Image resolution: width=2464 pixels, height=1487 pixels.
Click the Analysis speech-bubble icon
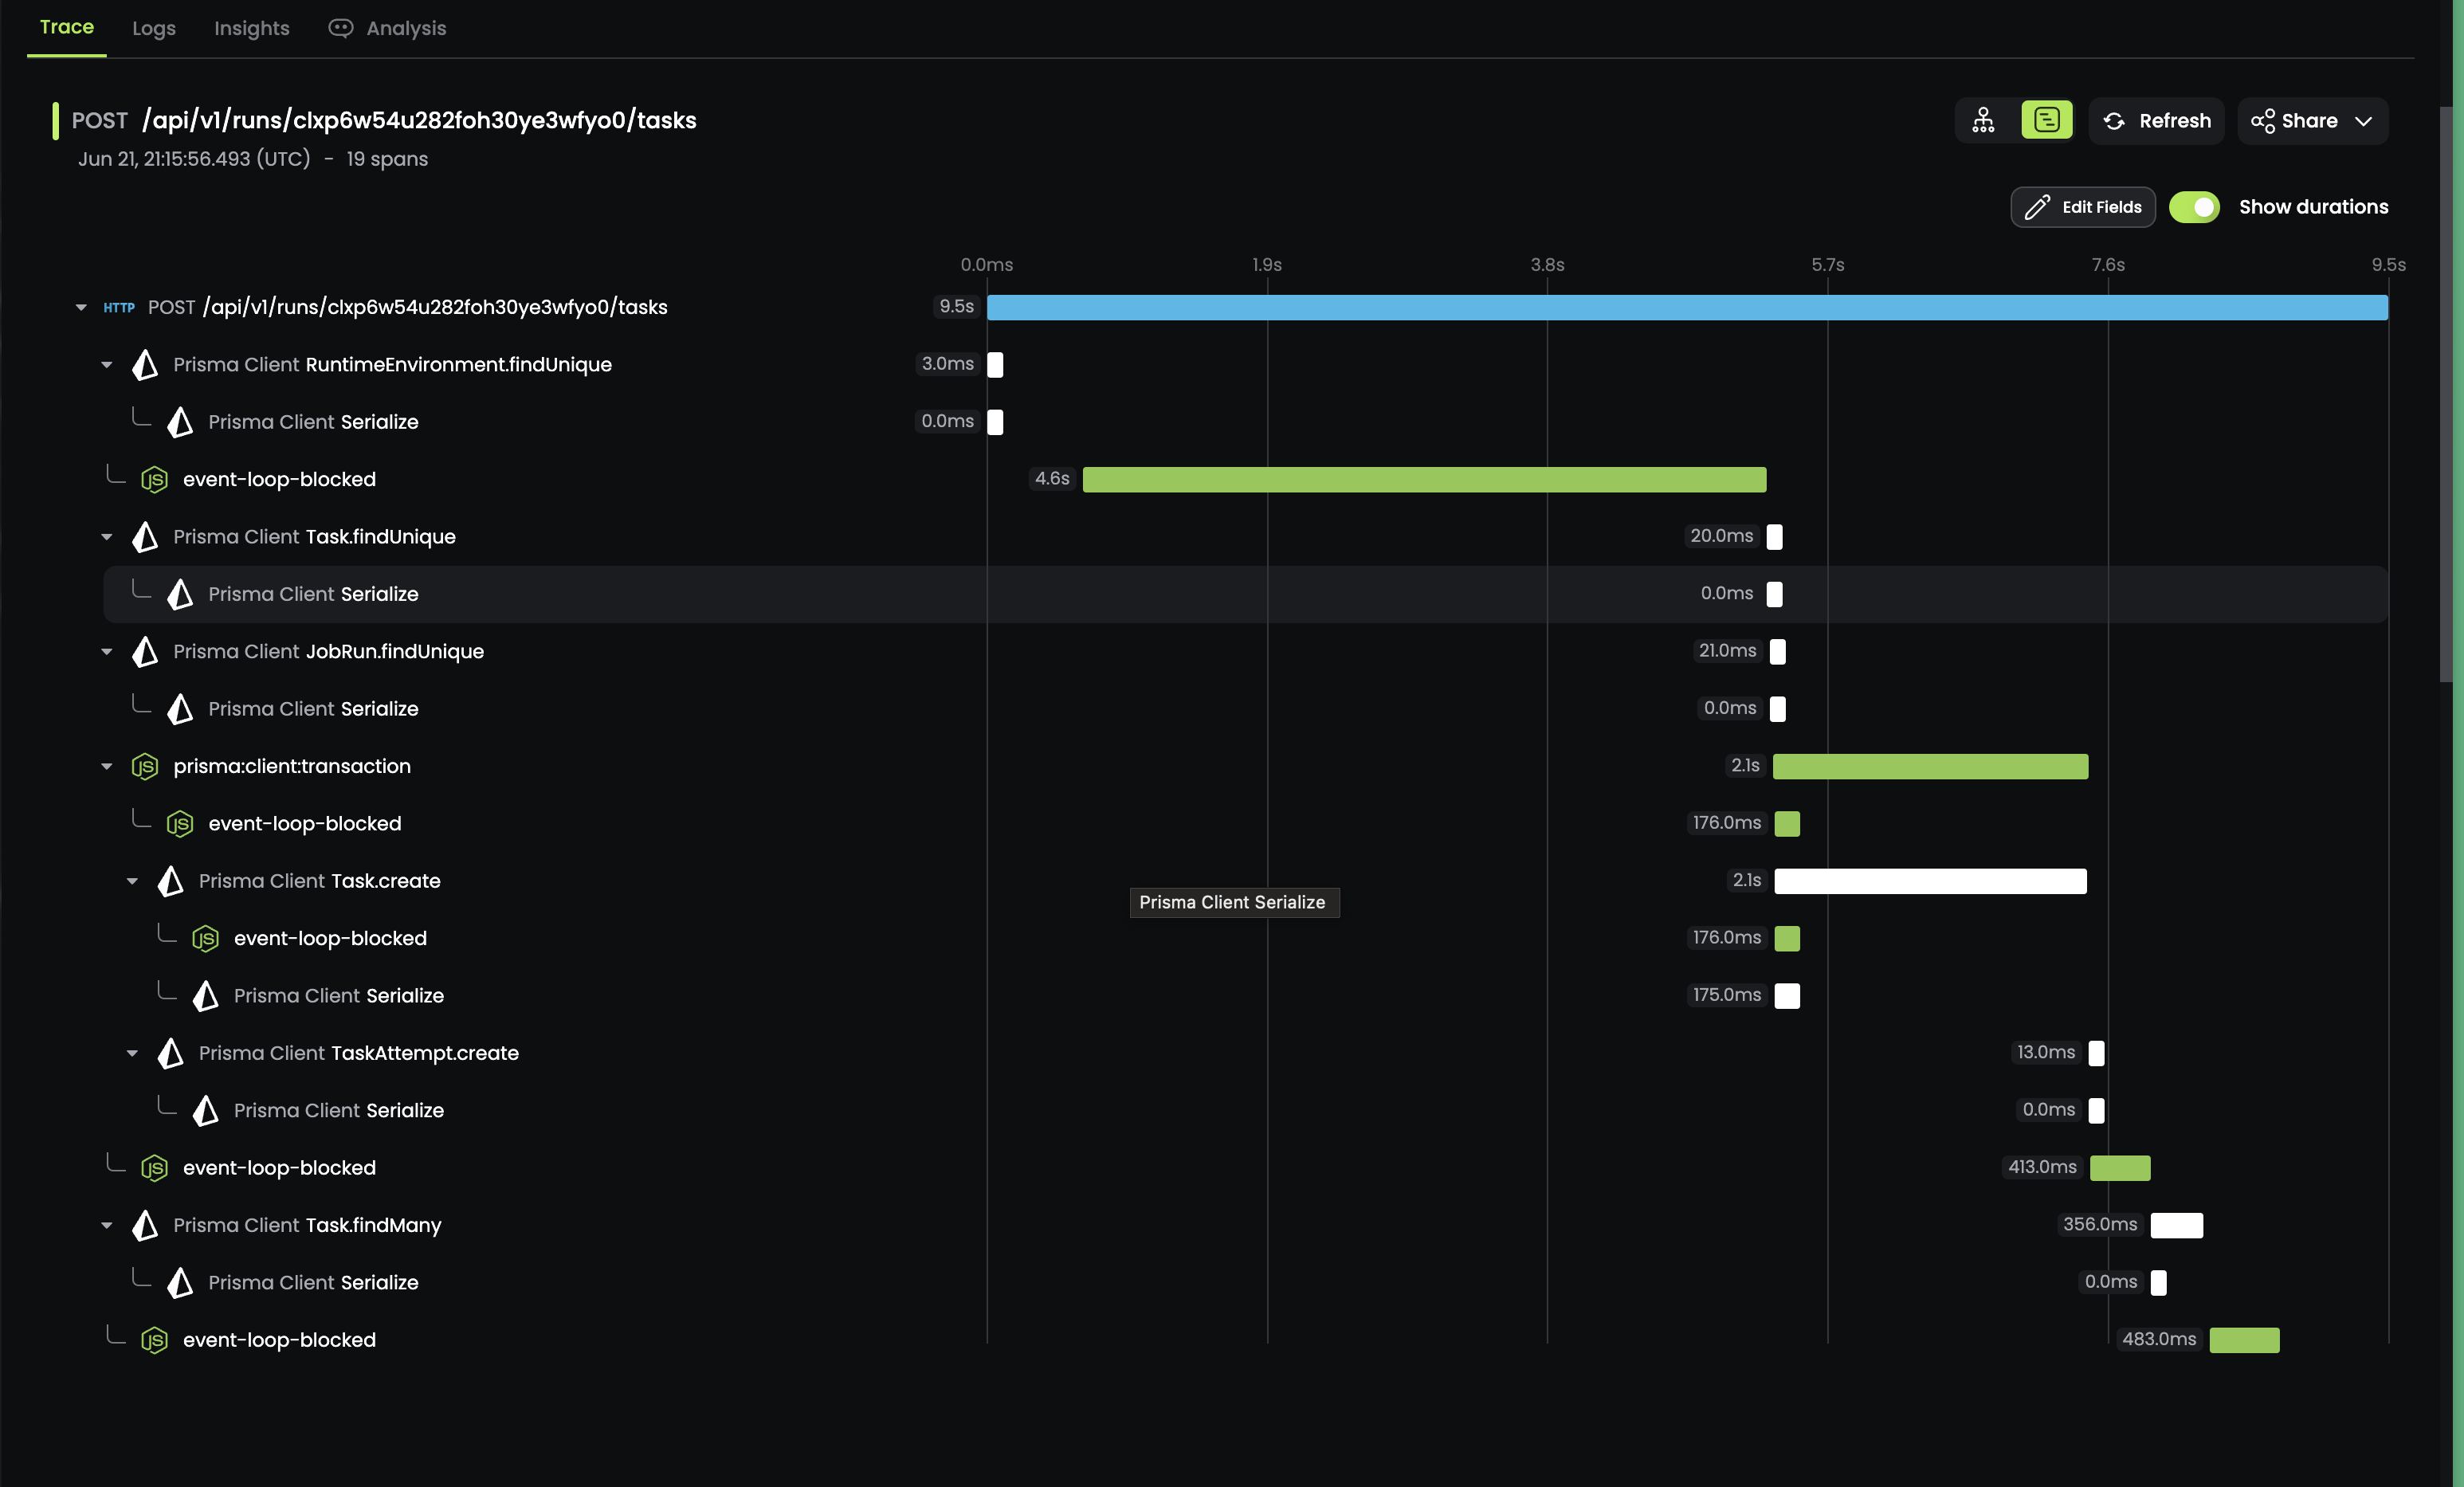click(341, 28)
